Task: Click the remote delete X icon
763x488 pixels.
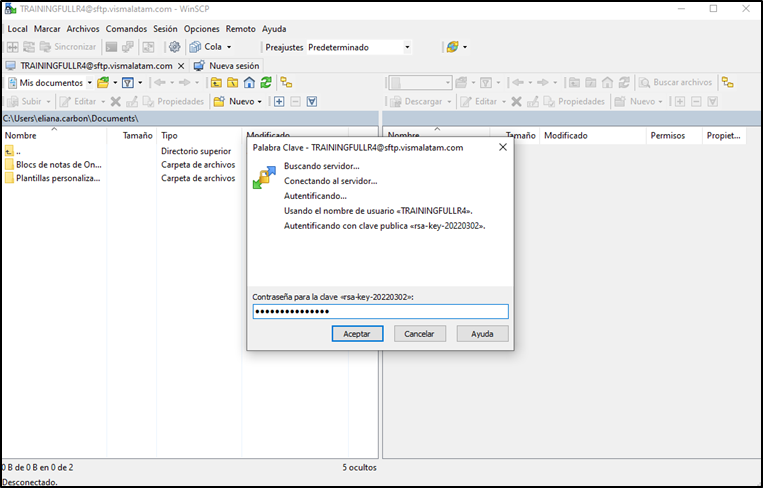Action: pos(516,101)
